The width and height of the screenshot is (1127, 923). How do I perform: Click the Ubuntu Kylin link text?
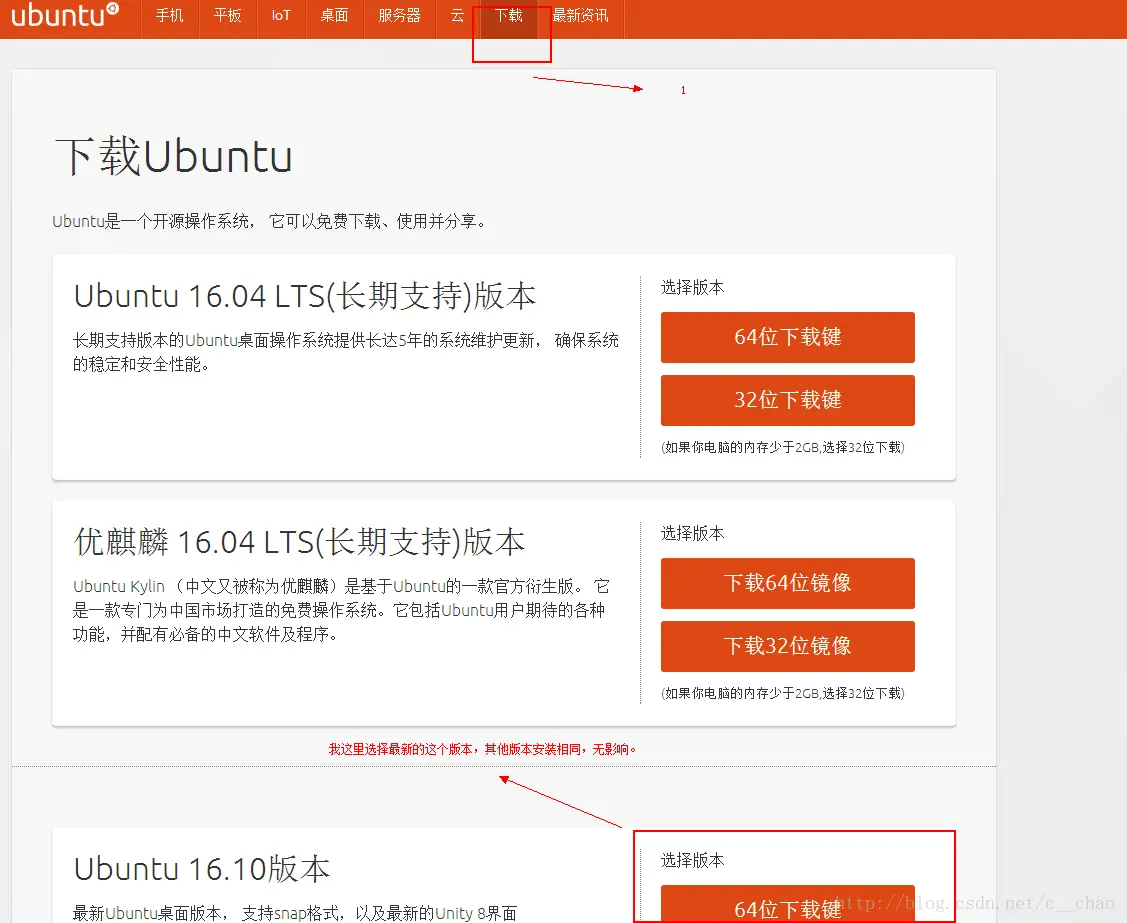(119, 587)
